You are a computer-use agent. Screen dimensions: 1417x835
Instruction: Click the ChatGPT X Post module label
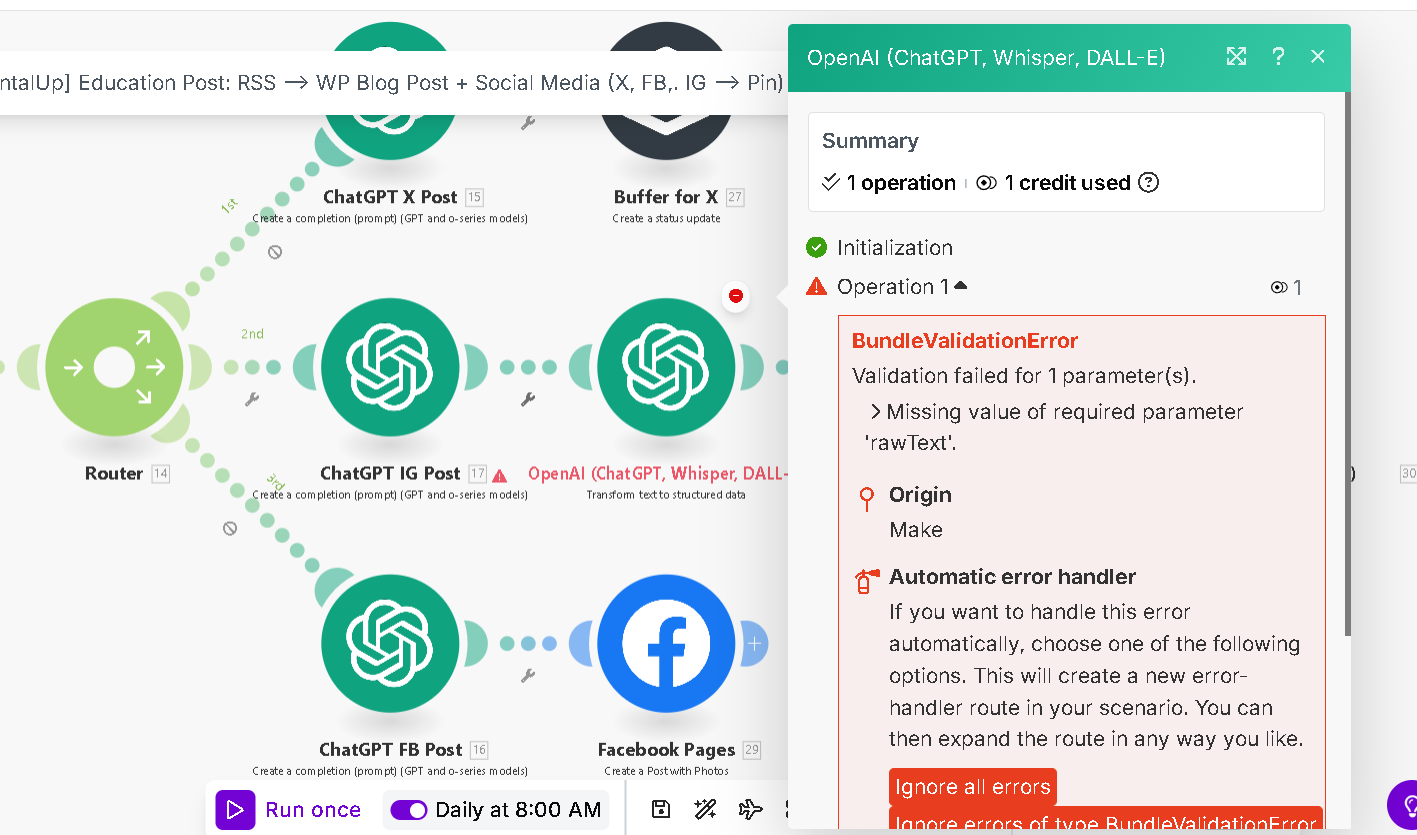tap(390, 197)
